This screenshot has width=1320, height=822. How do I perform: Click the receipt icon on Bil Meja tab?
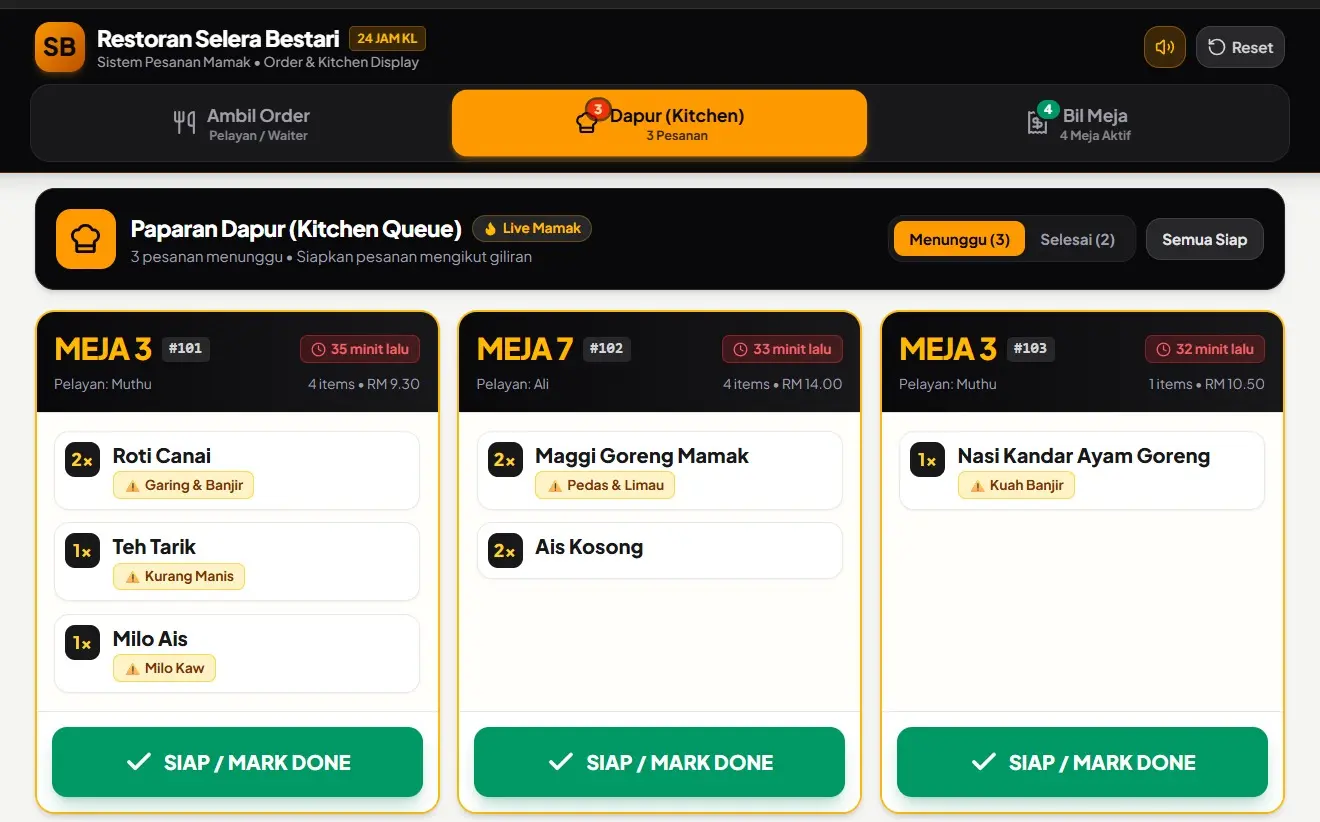[1038, 123]
